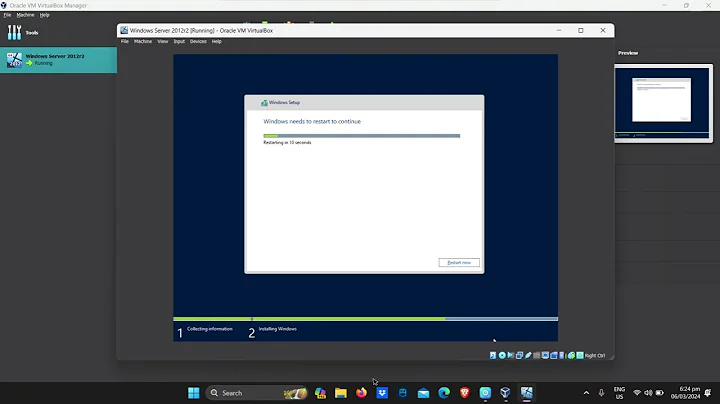Click the 'Collecting information' step label
This screenshot has height=404, width=720.
pos(209,329)
